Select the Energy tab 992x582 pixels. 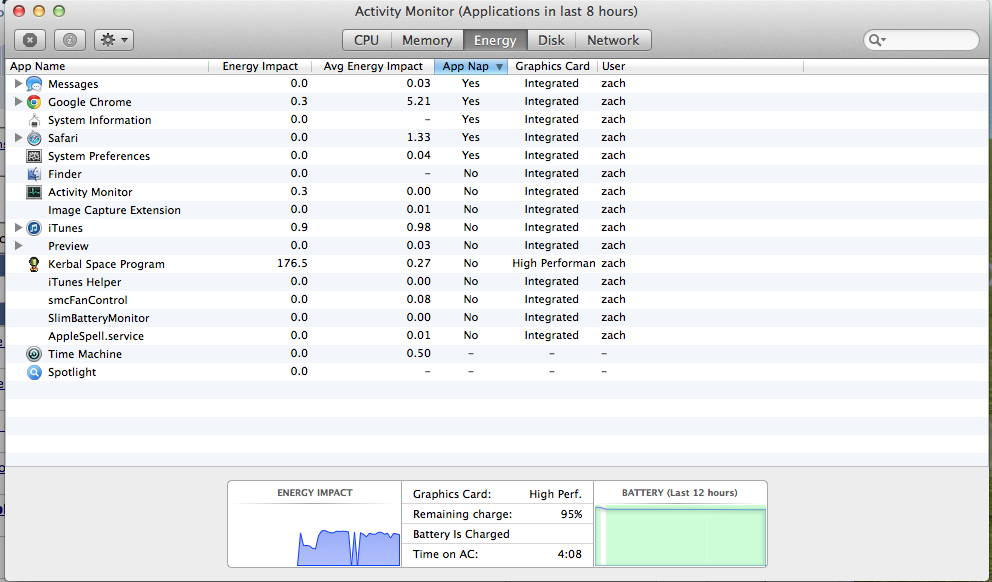click(495, 40)
